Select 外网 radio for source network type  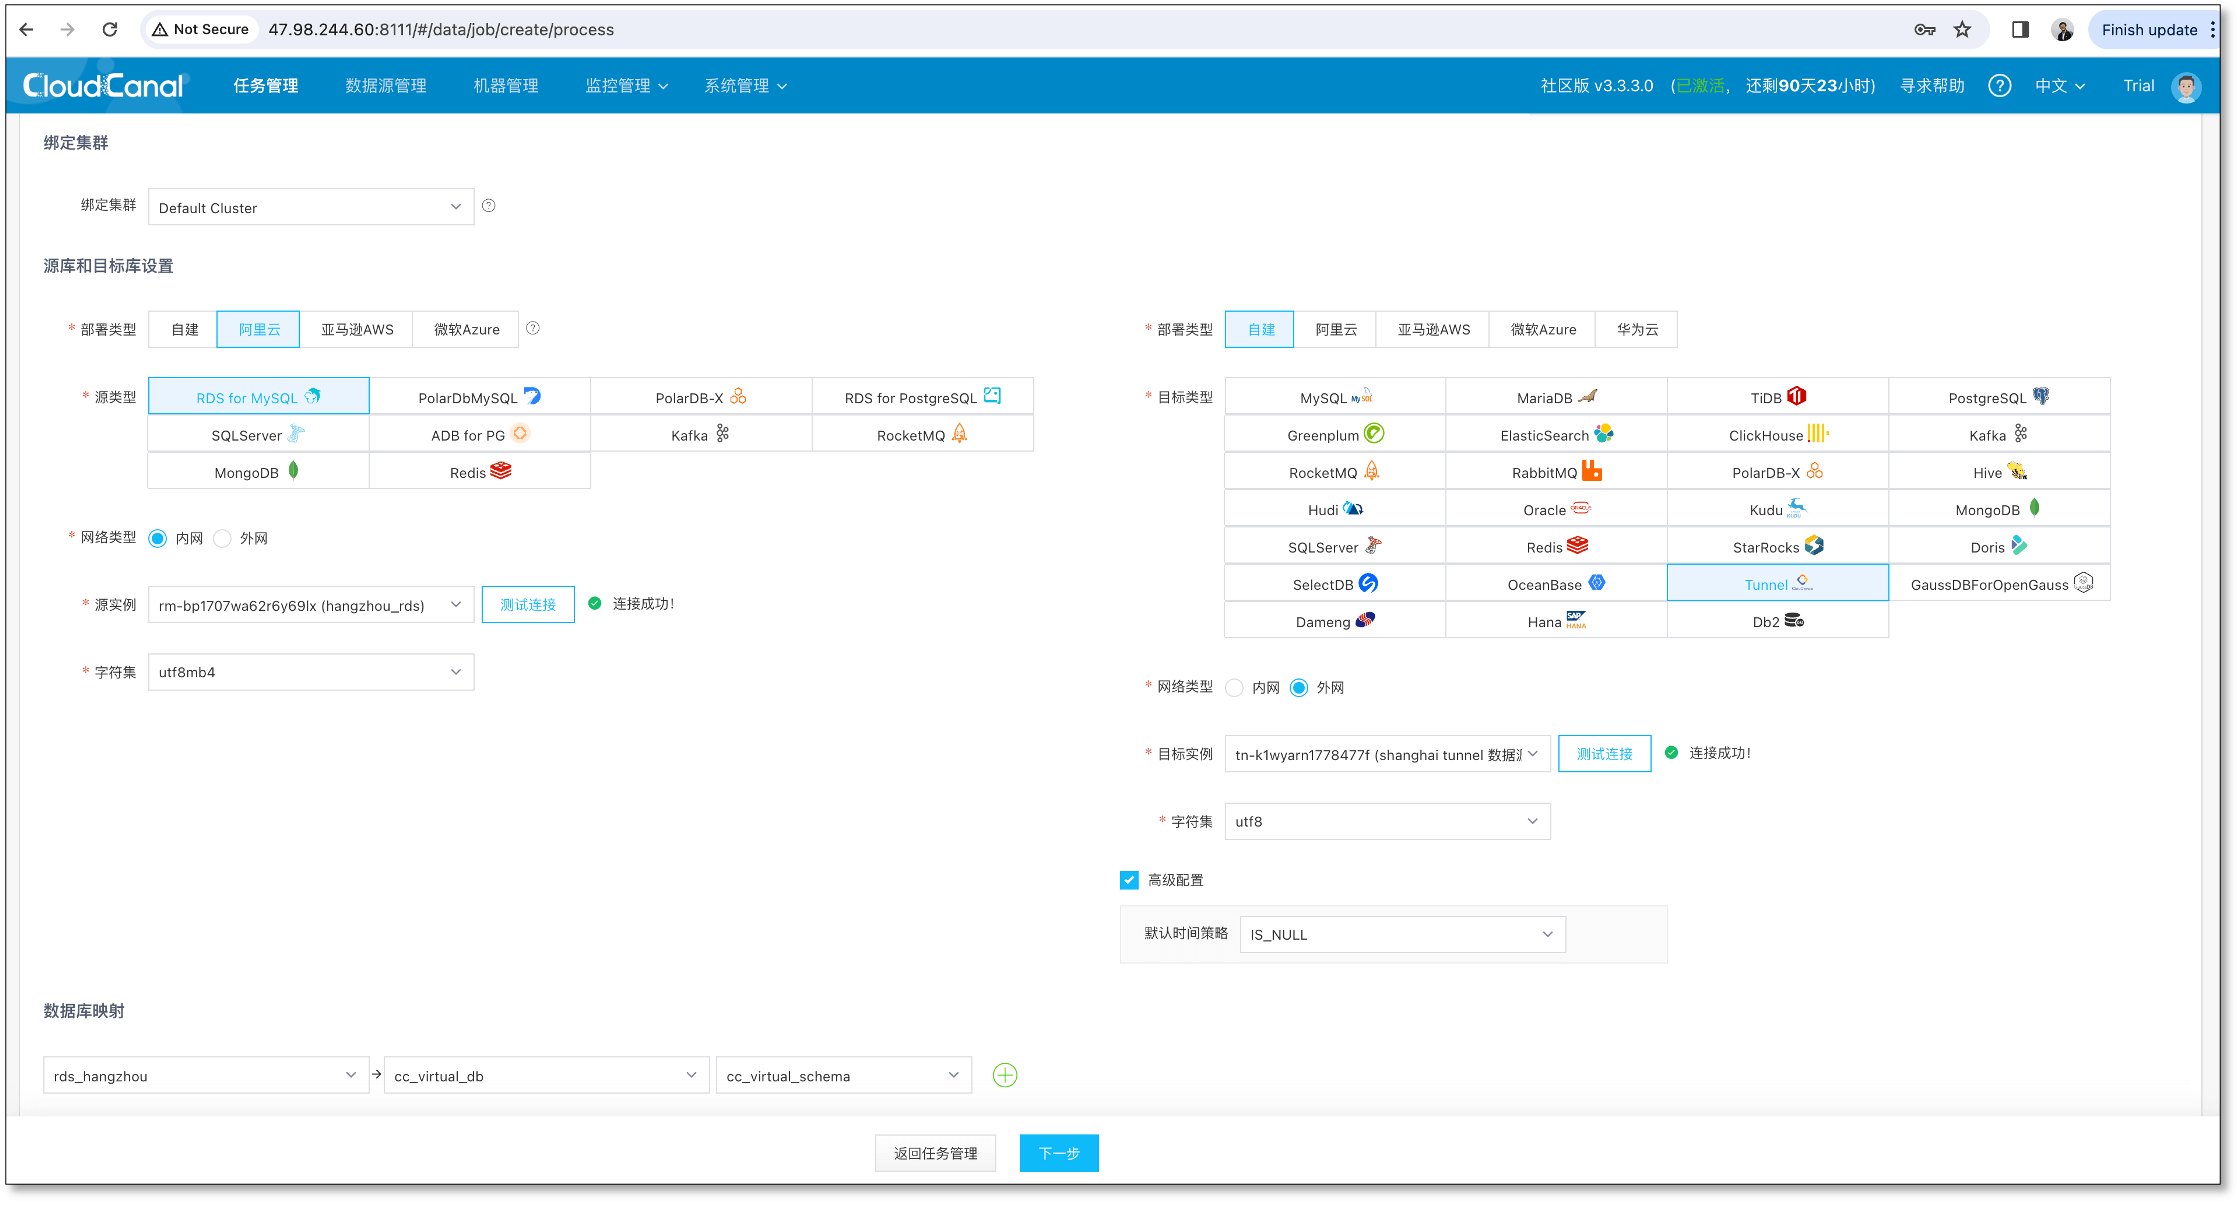pos(223,539)
